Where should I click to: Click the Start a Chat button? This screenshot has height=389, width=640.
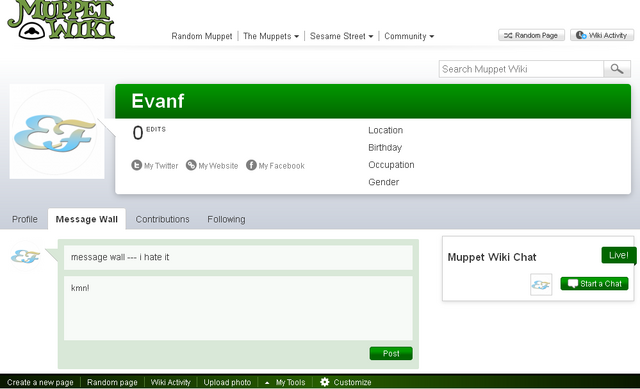coord(594,284)
